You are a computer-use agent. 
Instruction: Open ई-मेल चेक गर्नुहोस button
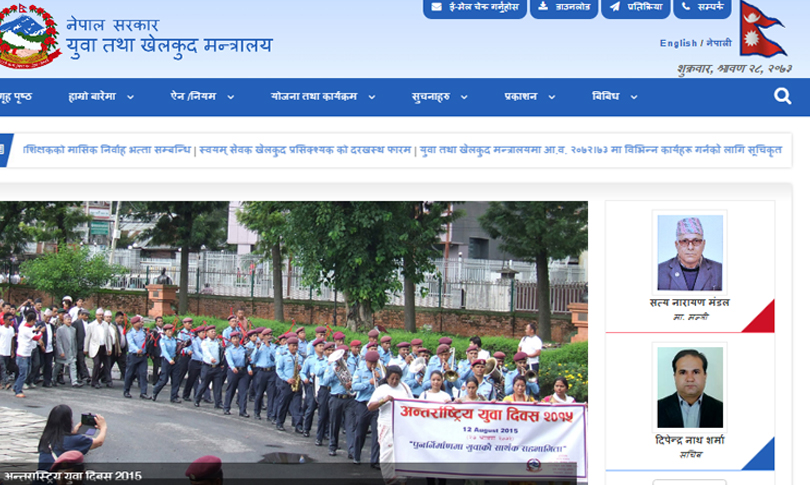[475, 8]
